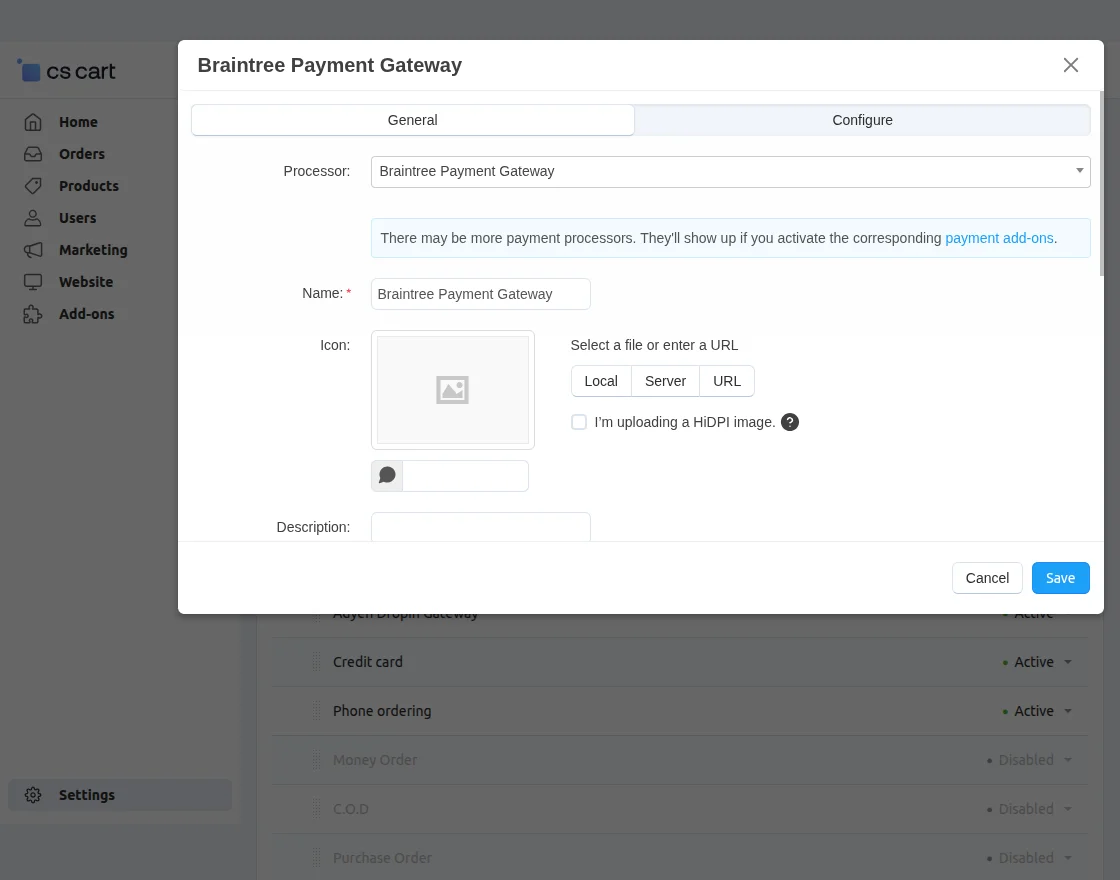Follow the payment add-ons link
Image resolution: width=1120 pixels, height=880 pixels.
pyautogui.click(x=999, y=239)
